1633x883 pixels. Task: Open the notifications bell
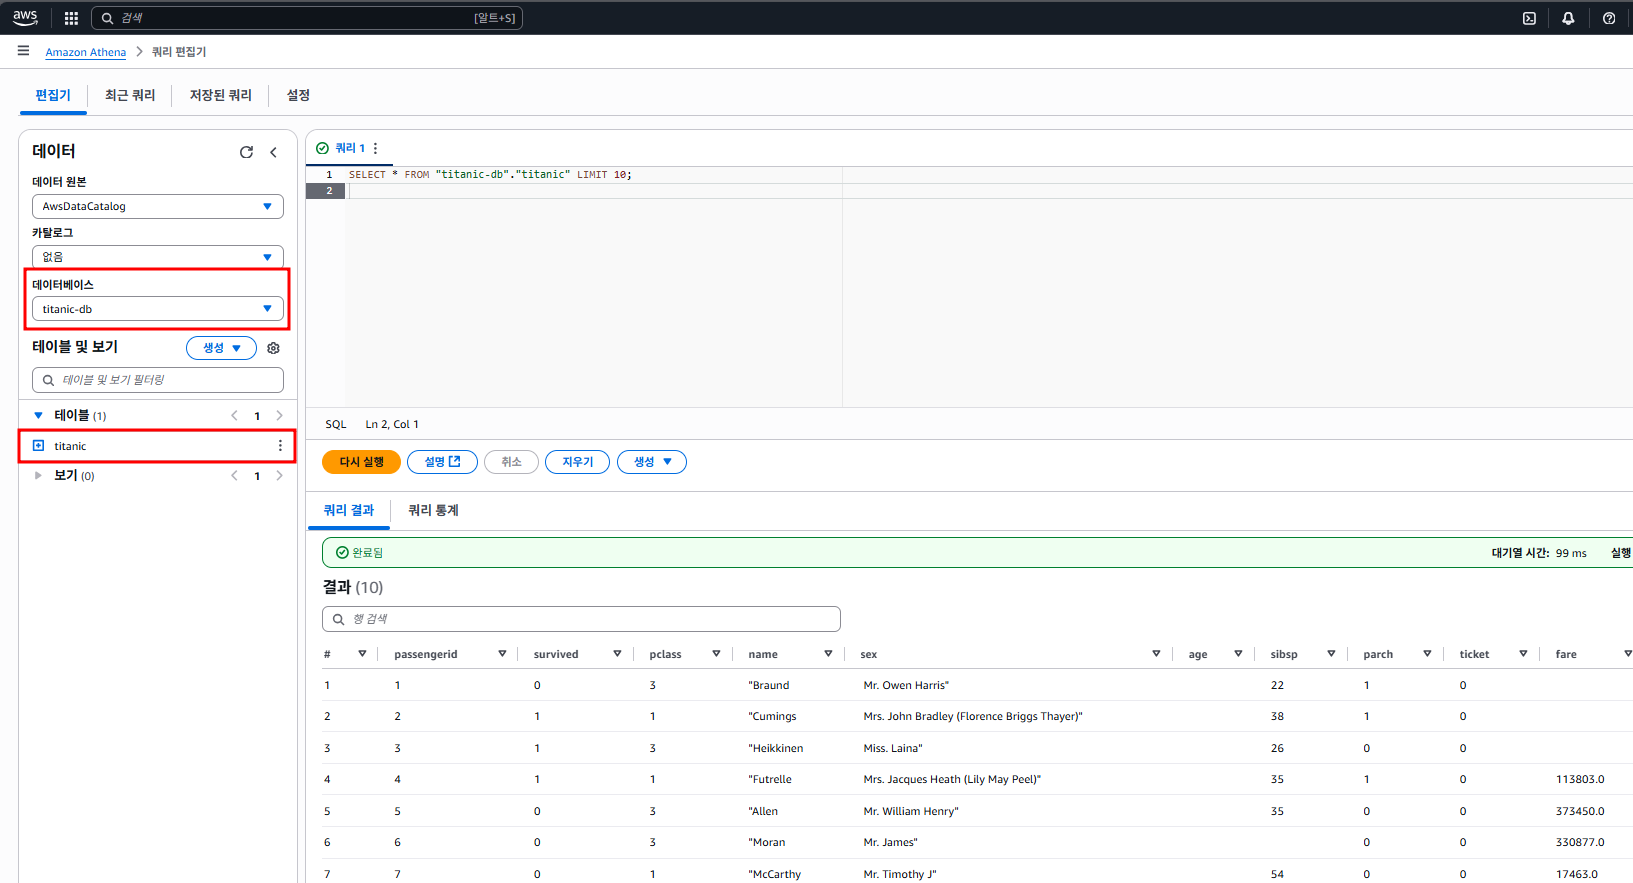tap(1568, 18)
